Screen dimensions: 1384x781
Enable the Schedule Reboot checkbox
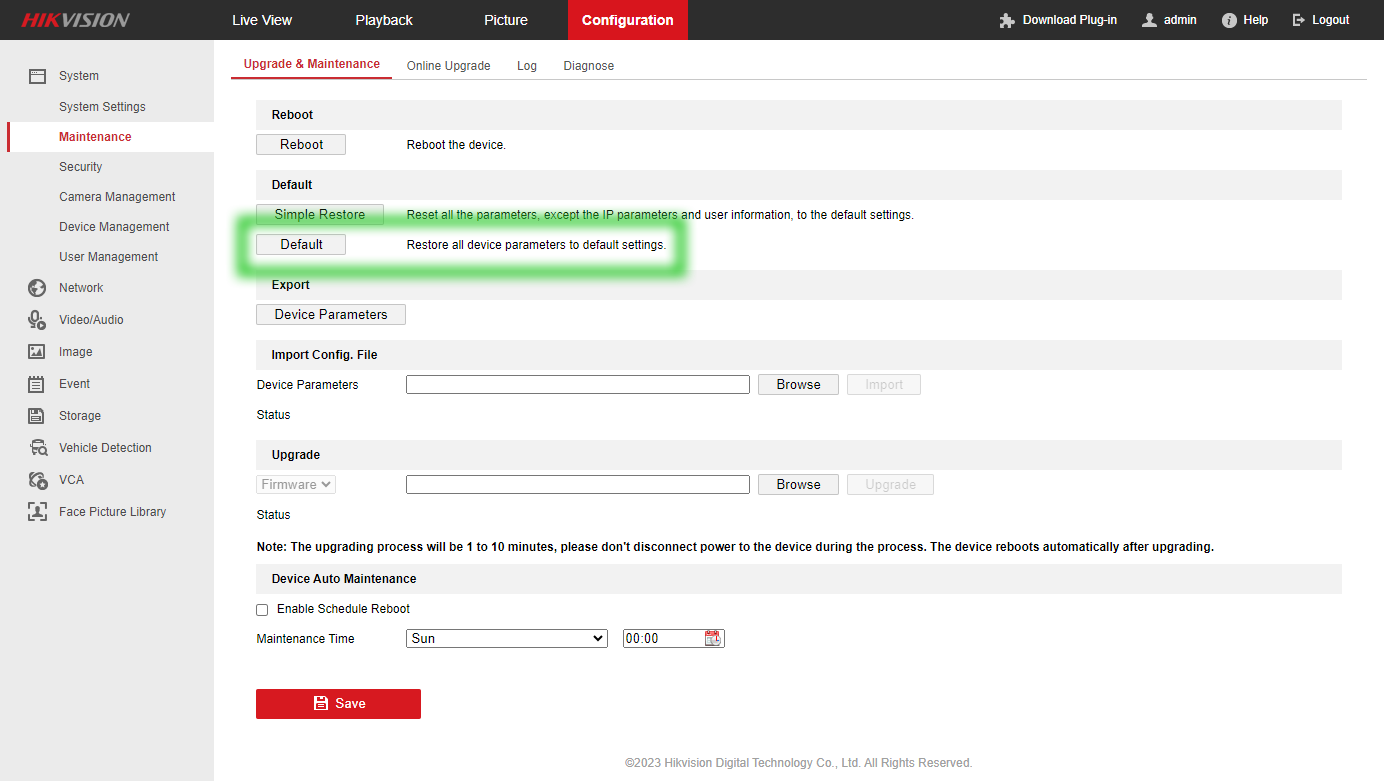tap(262, 609)
